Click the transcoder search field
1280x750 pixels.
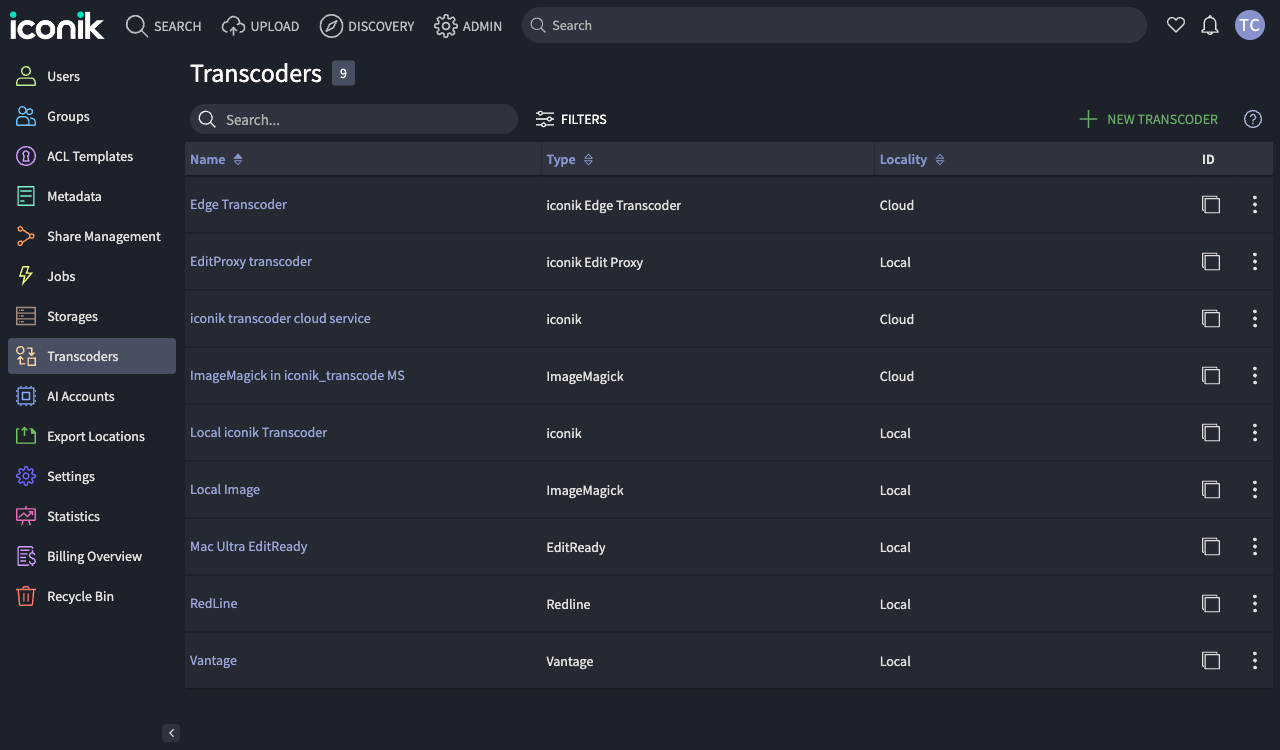pyautogui.click(x=354, y=119)
